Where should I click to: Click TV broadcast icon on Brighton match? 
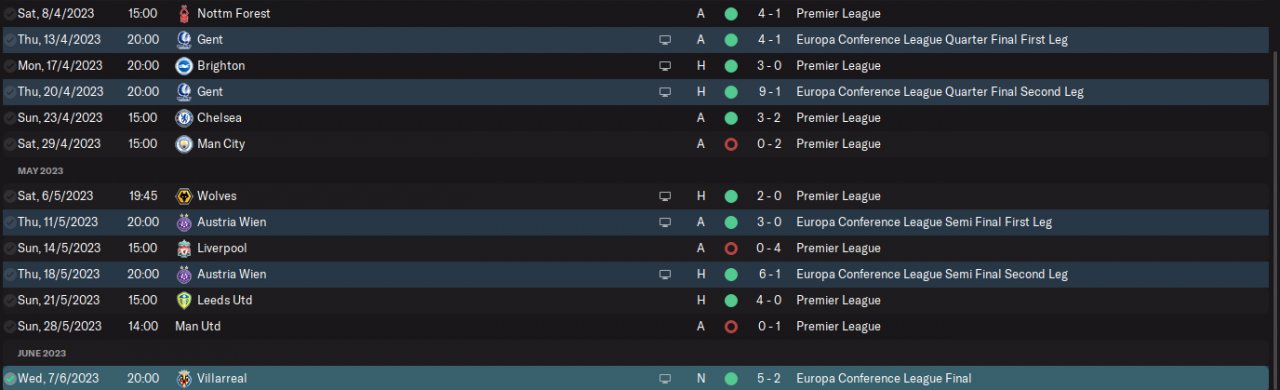pos(665,66)
